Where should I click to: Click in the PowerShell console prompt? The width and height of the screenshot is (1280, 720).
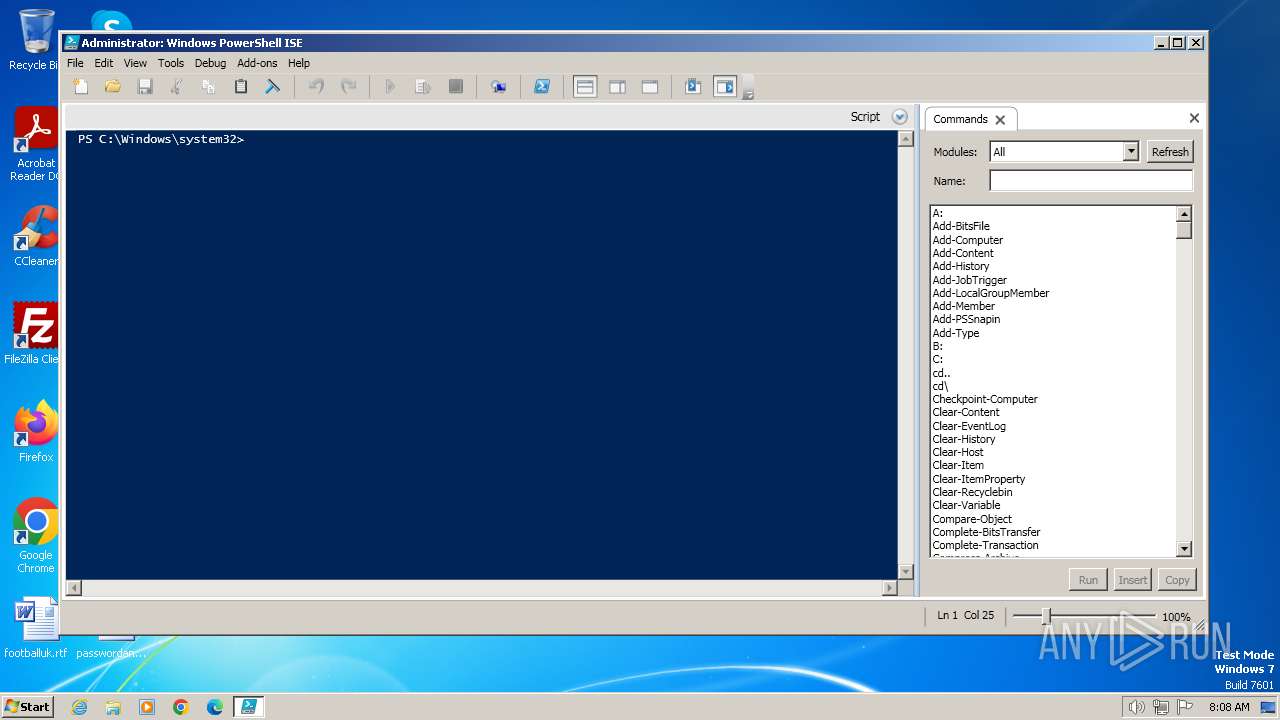pyautogui.click(x=482, y=354)
